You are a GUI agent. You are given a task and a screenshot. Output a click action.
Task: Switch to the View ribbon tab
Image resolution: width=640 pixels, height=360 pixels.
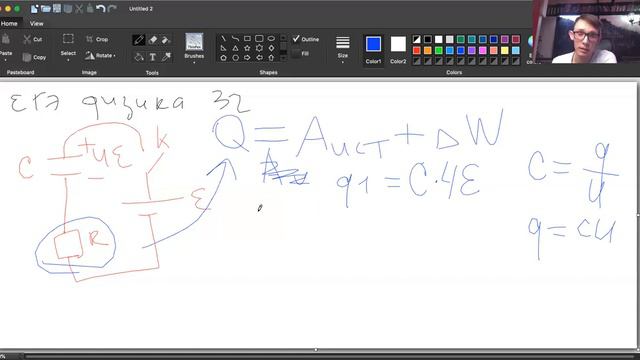point(36,24)
